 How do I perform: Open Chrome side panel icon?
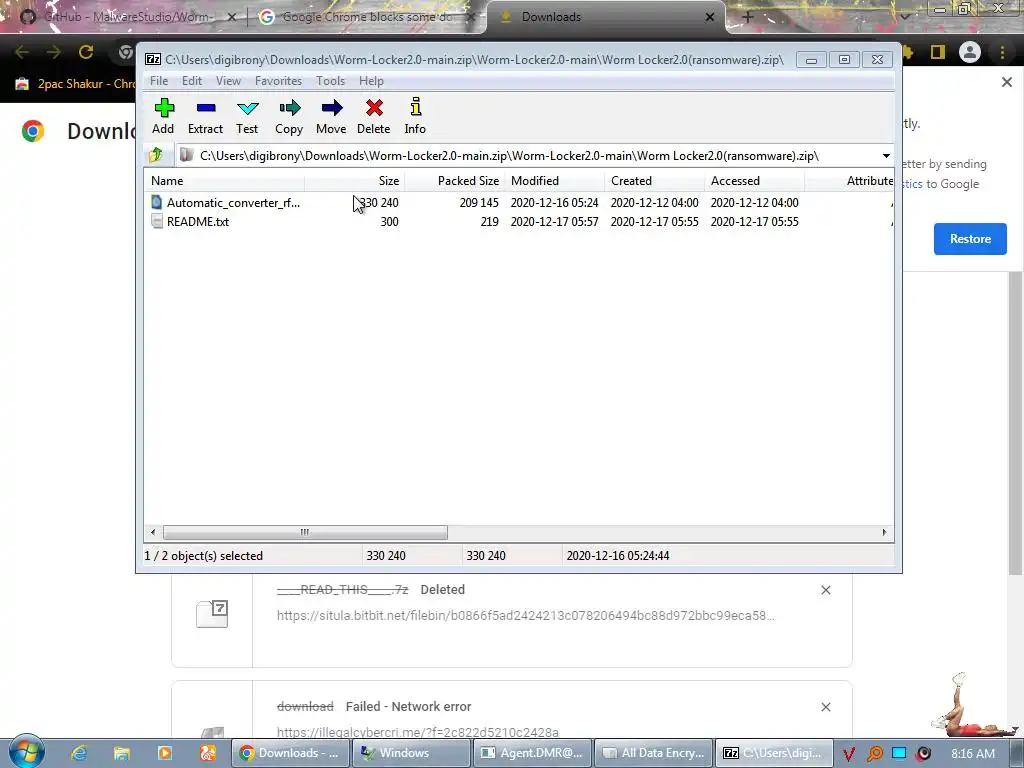tap(938, 52)
